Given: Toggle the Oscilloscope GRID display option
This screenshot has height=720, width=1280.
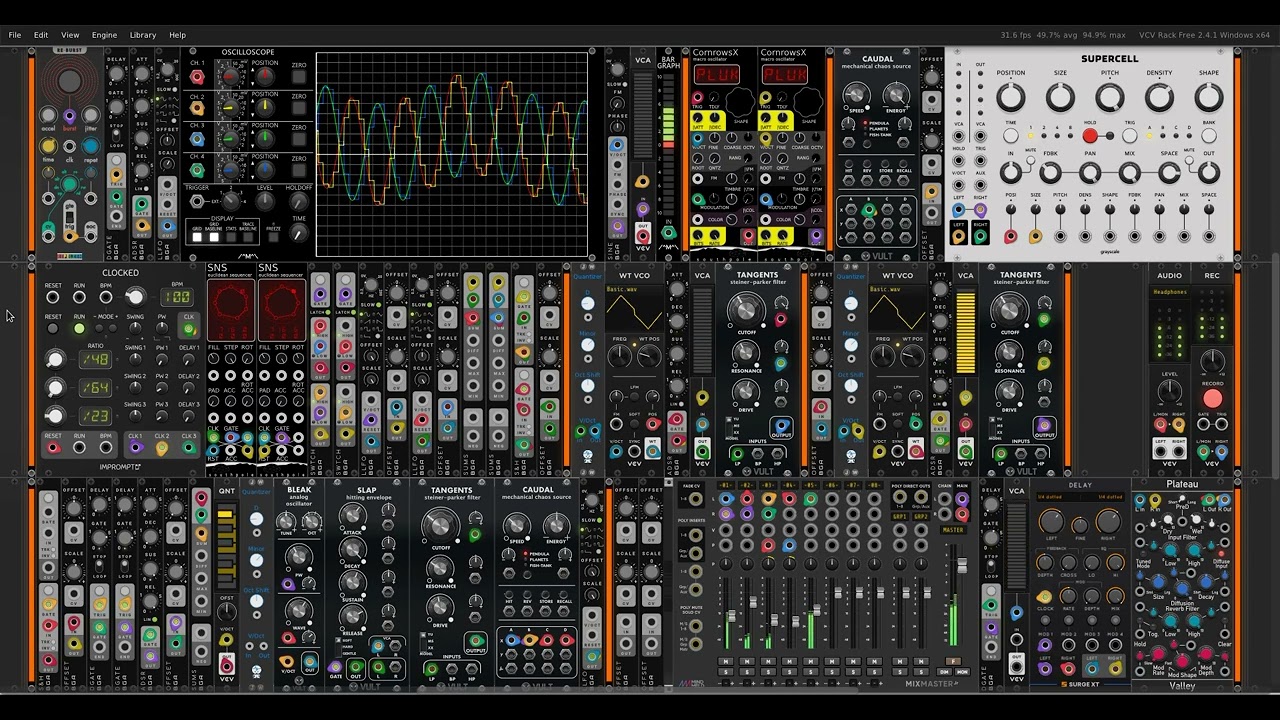Looking at the screenshot, I should (x=197, y=238).
